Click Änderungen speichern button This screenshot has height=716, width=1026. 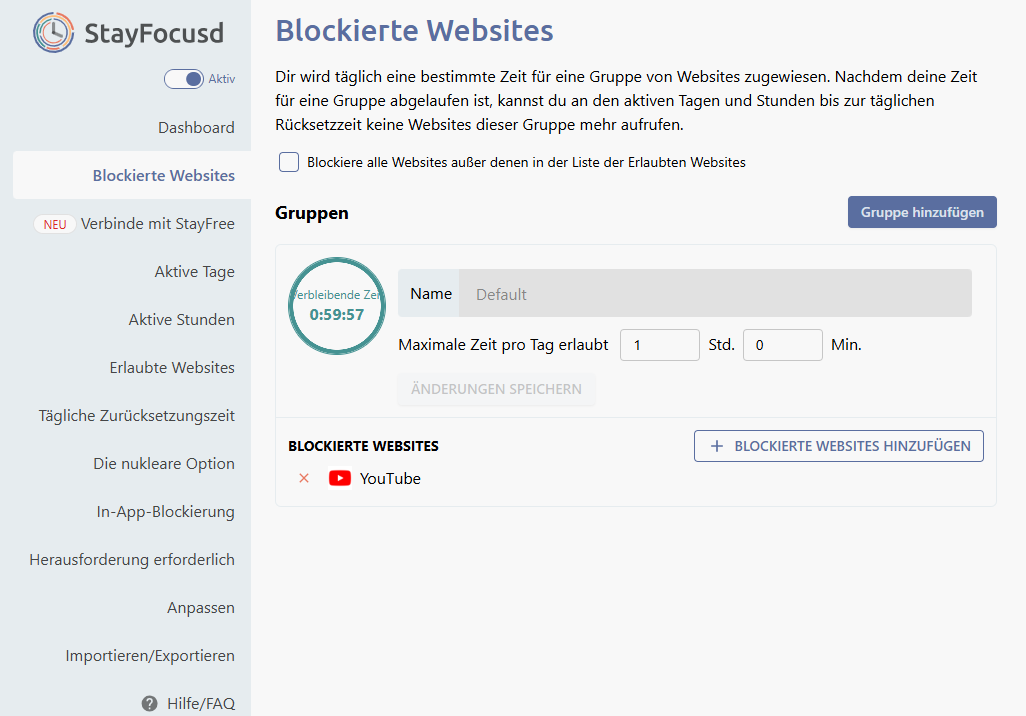(496, 389)
